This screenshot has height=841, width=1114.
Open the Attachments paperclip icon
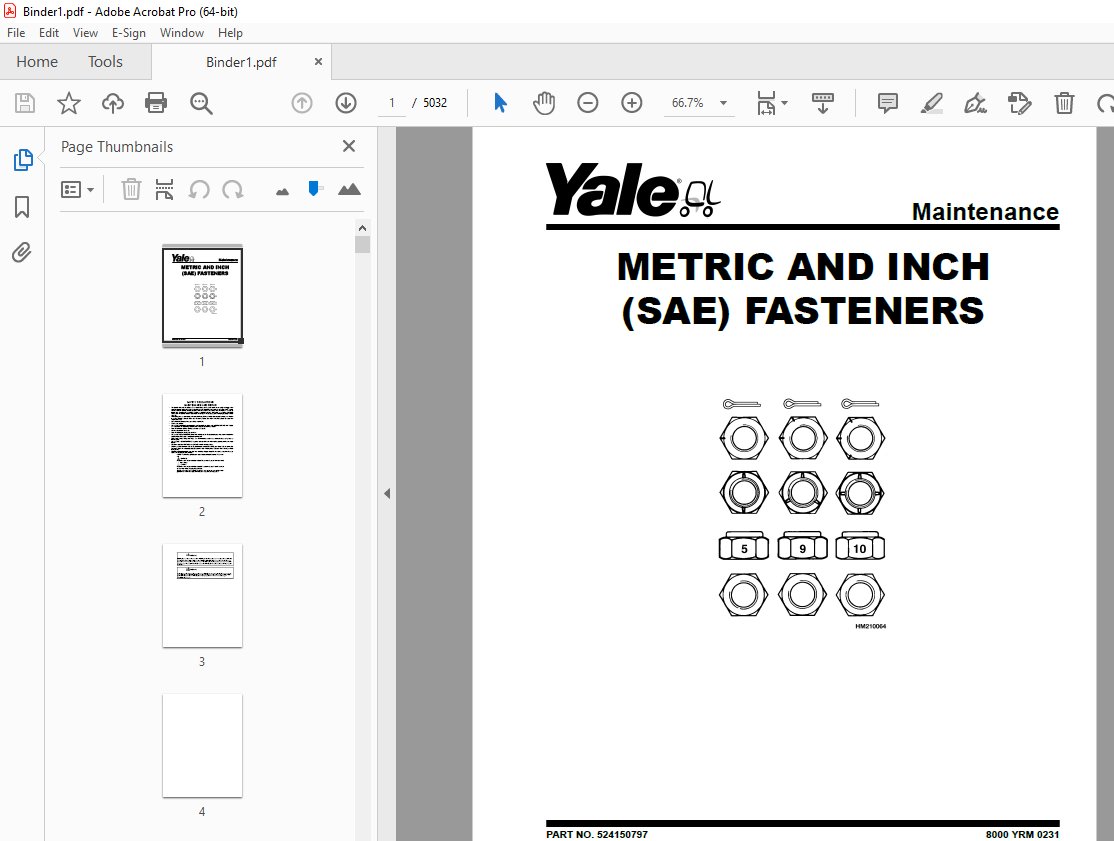click(x=21, y=252)
